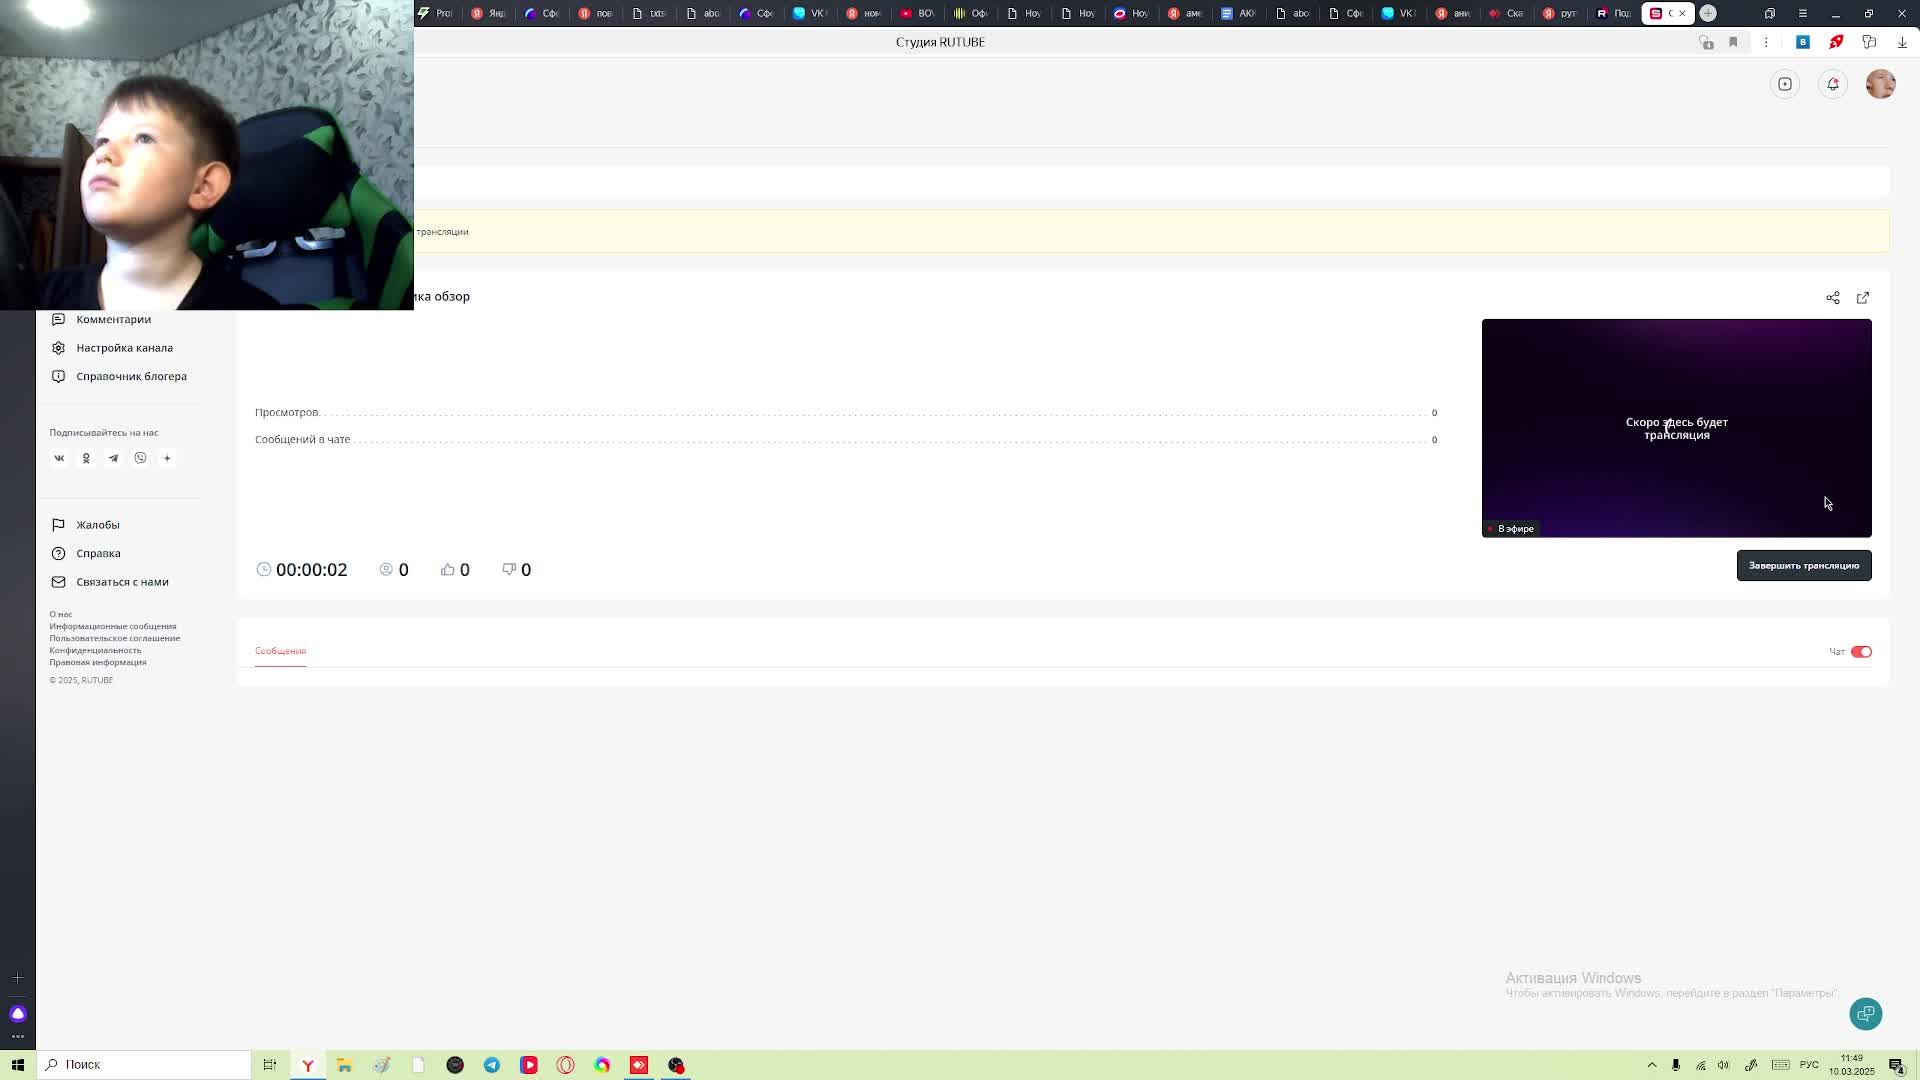
Task: Open Telegram from the Windows taskbar
Action: click(492, 1065)
